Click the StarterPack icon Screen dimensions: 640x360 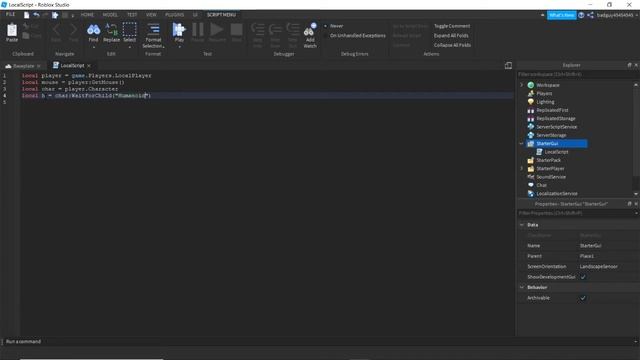click(531, 160)
